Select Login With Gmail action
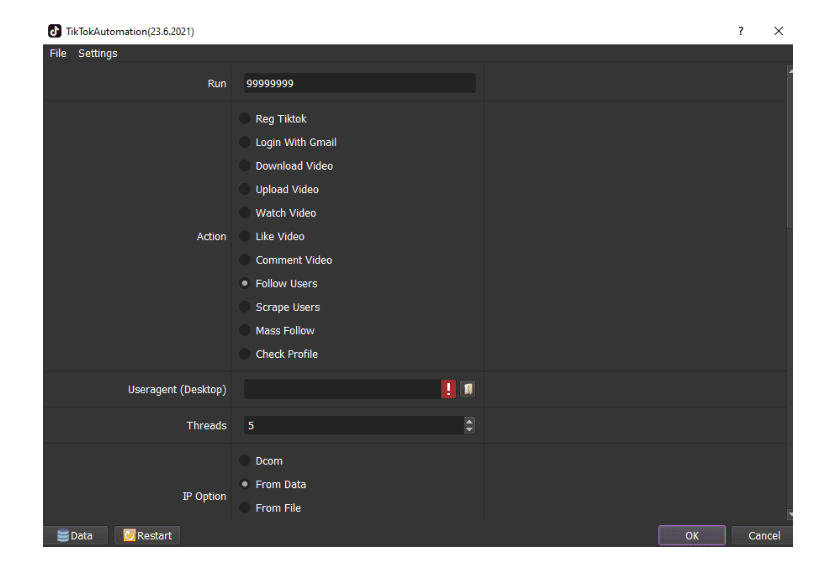Viewport: 818px width, 562px height. point(288,142)
